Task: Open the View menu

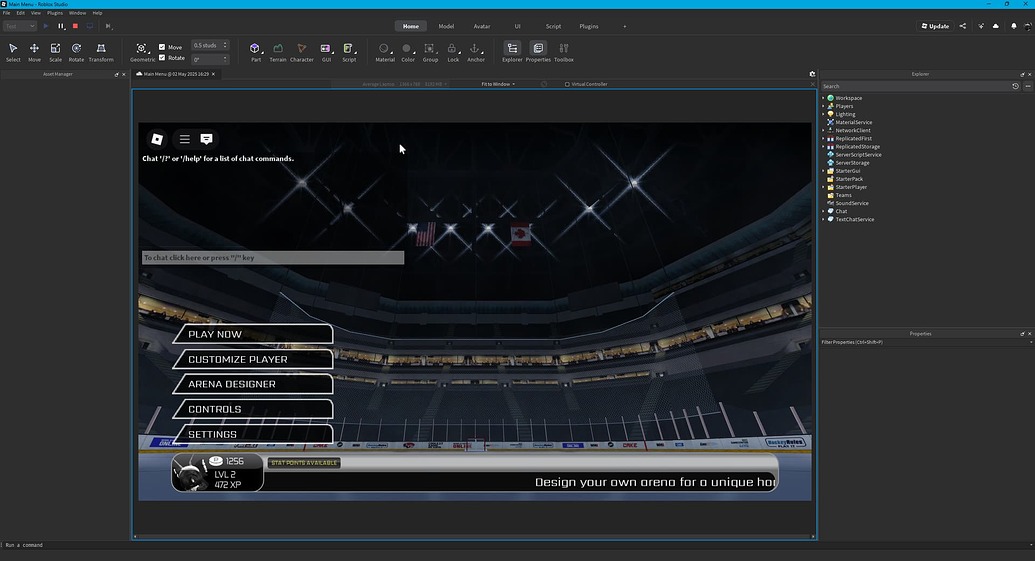Action: point(36,13)
